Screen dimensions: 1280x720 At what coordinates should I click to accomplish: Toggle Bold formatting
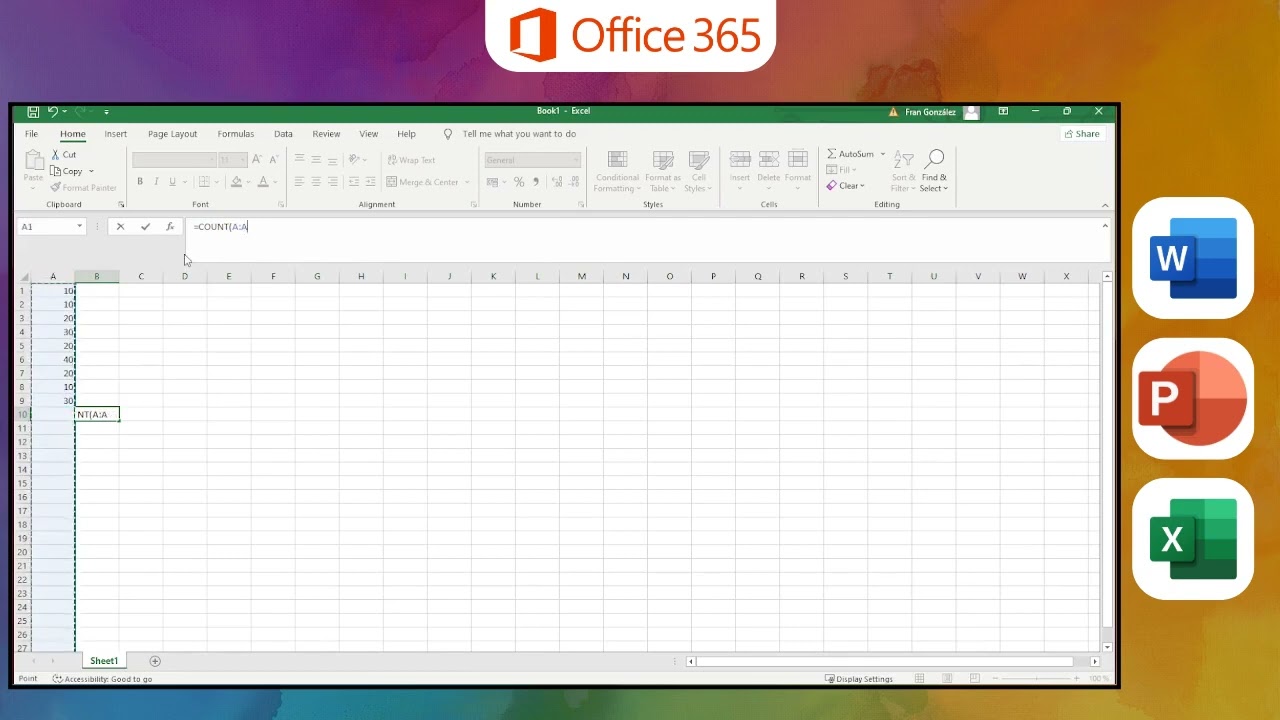[x=140, y=182]
